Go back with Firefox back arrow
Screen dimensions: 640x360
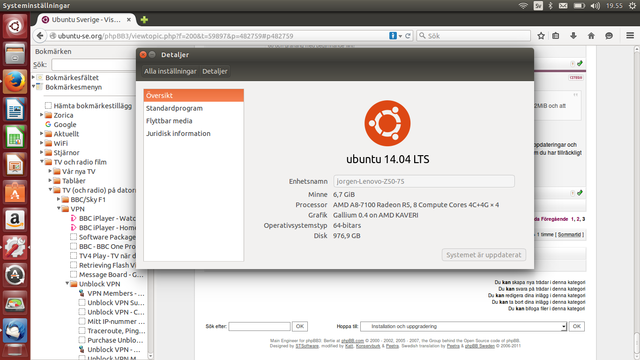tap(40, 36)
